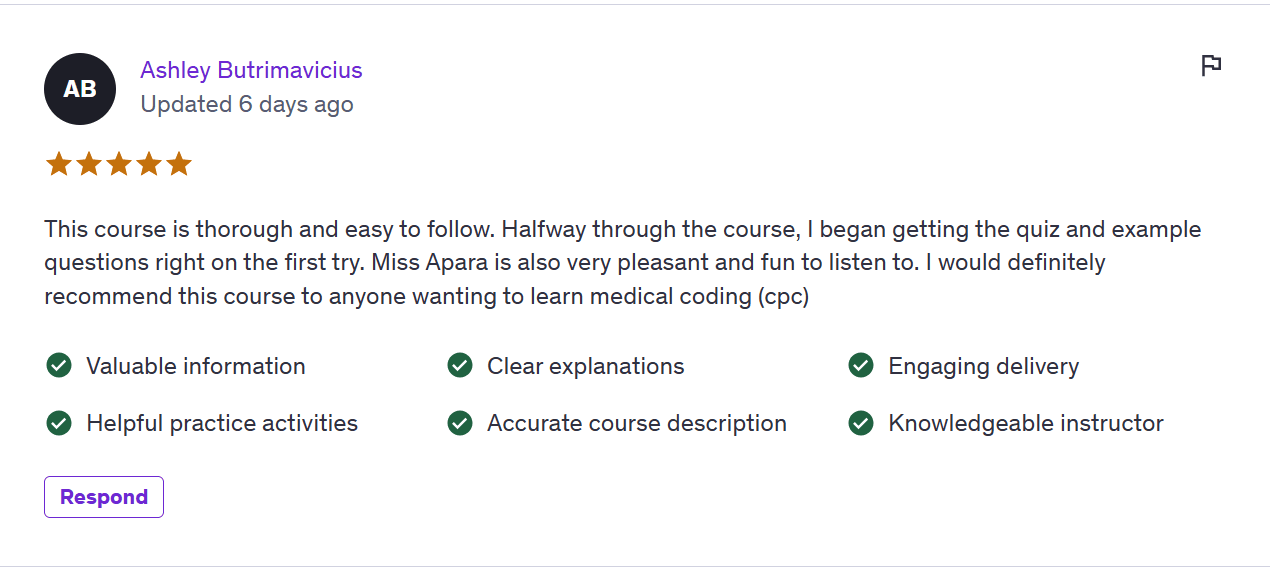Click the Valuable information label
Screen dimensions: 1270x573
point(196,366)
